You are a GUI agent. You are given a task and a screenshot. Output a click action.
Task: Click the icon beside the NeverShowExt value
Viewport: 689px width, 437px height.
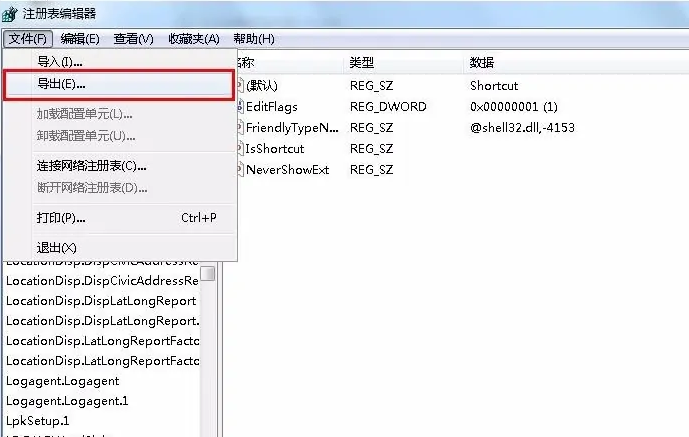point(239,170)
